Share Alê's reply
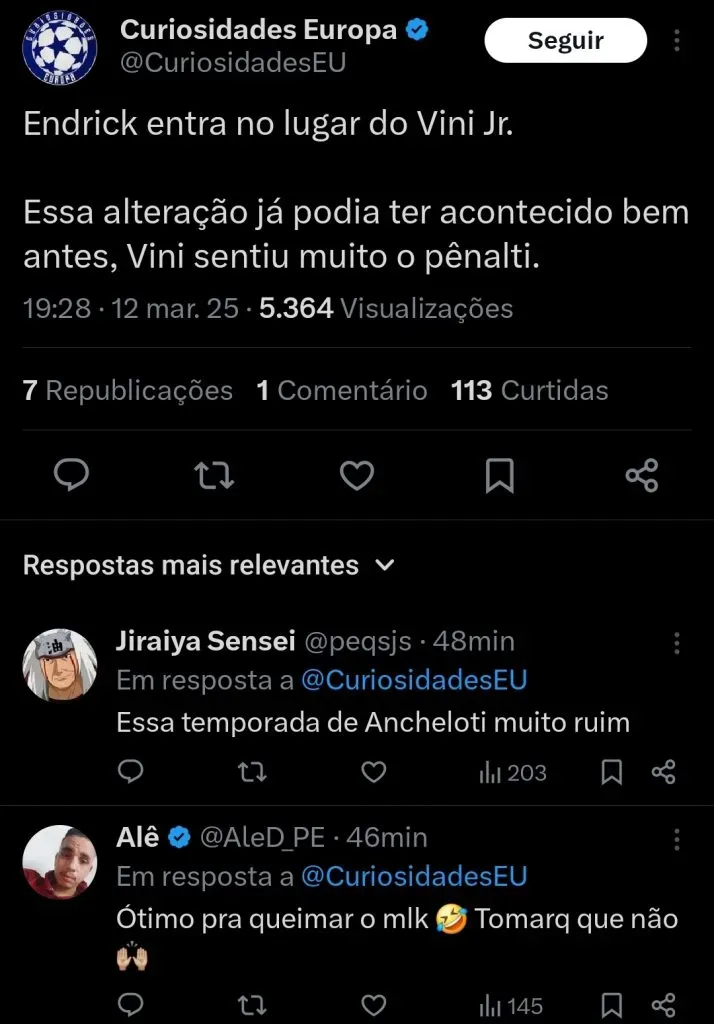The width and height of the screenshot is (714, 1024). [x=663, y=1005]
